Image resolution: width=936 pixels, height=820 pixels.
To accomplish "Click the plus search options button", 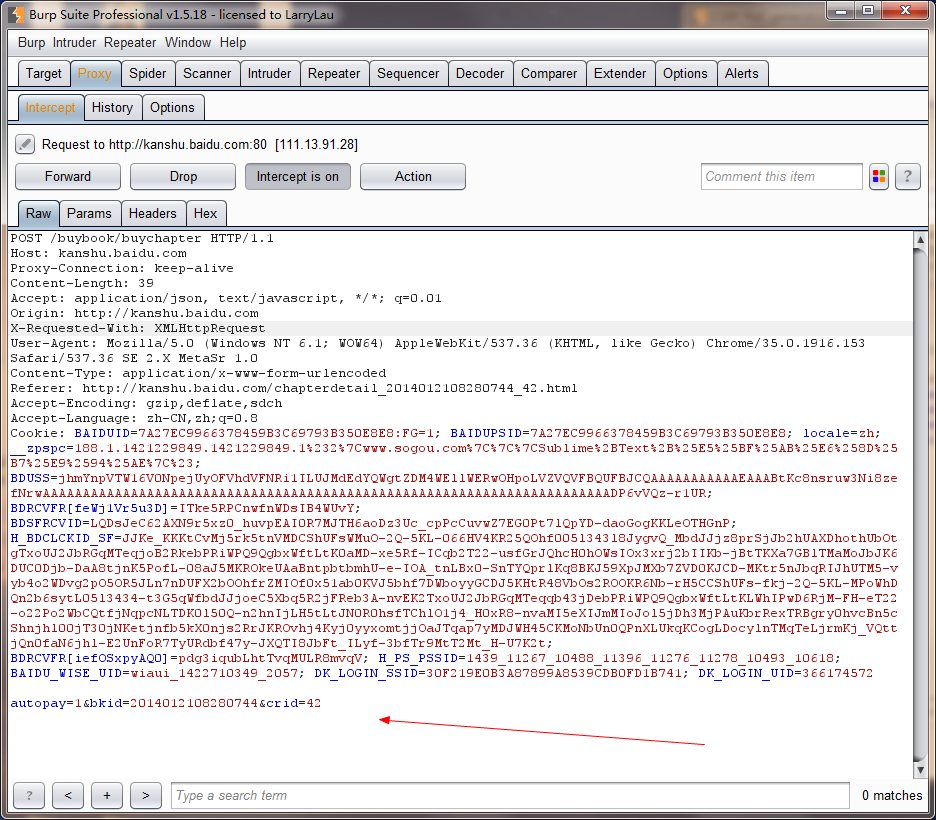I will coord(107,796).
